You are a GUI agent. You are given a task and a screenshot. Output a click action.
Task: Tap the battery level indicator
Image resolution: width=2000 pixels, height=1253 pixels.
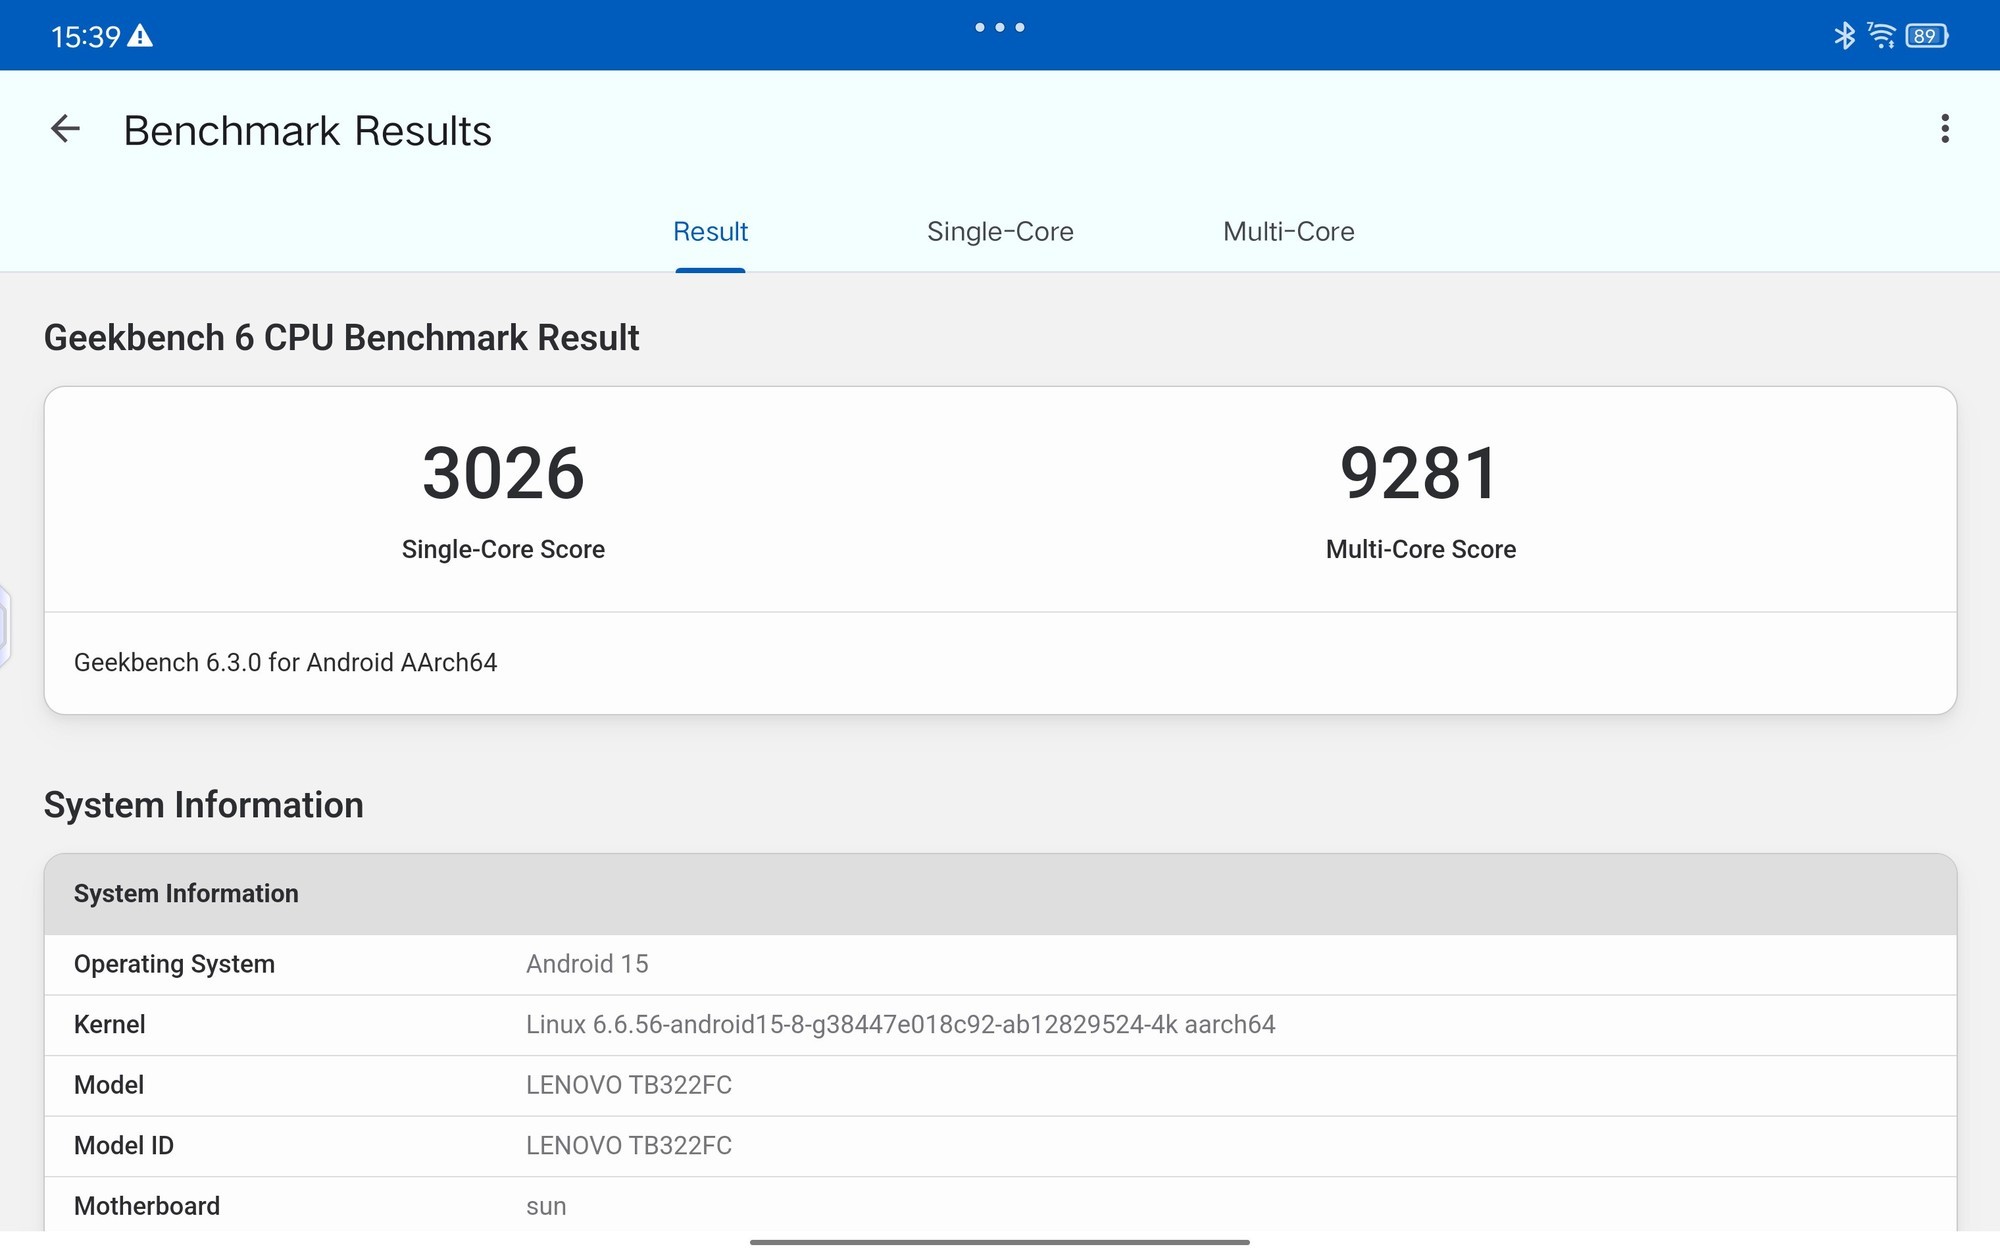pos(1926,36)
